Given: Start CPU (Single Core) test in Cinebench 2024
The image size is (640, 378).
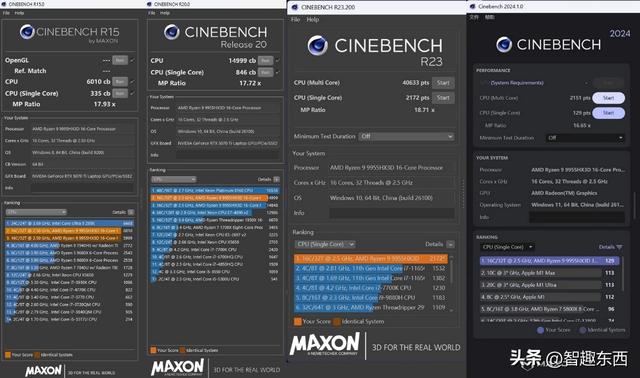Looking at the screenshot, I should 608,113.
